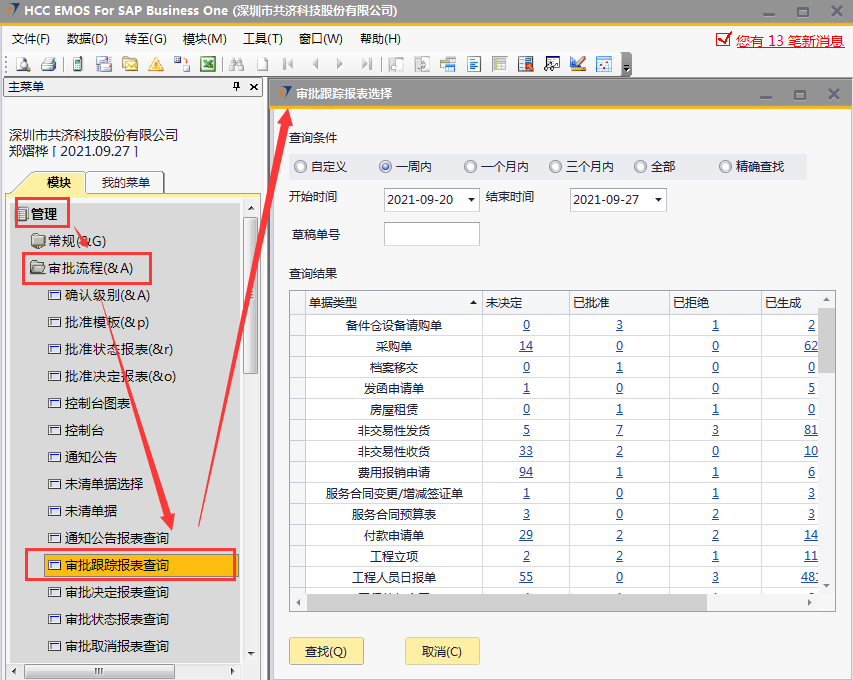Collapse the 审批流程 folder
The width and height of the screenshot is (853, 680).
coord(37,268)
